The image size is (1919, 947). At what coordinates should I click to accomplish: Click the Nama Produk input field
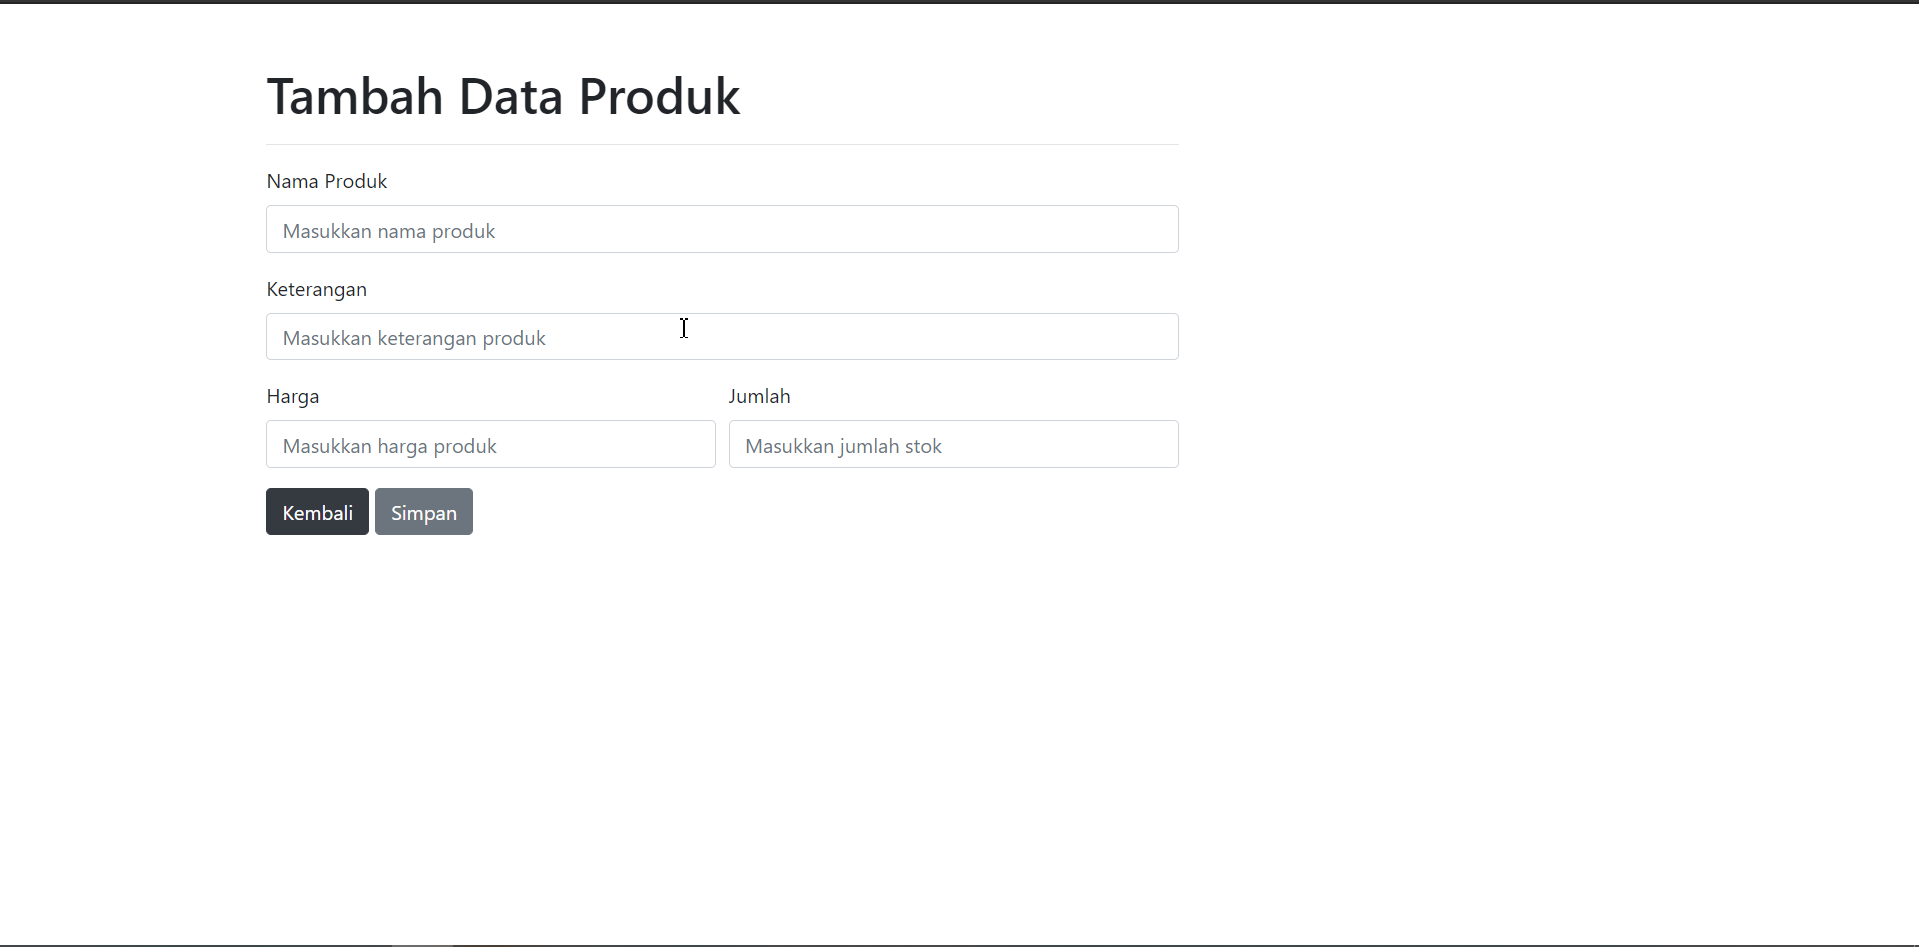click(x=721, y=229)
